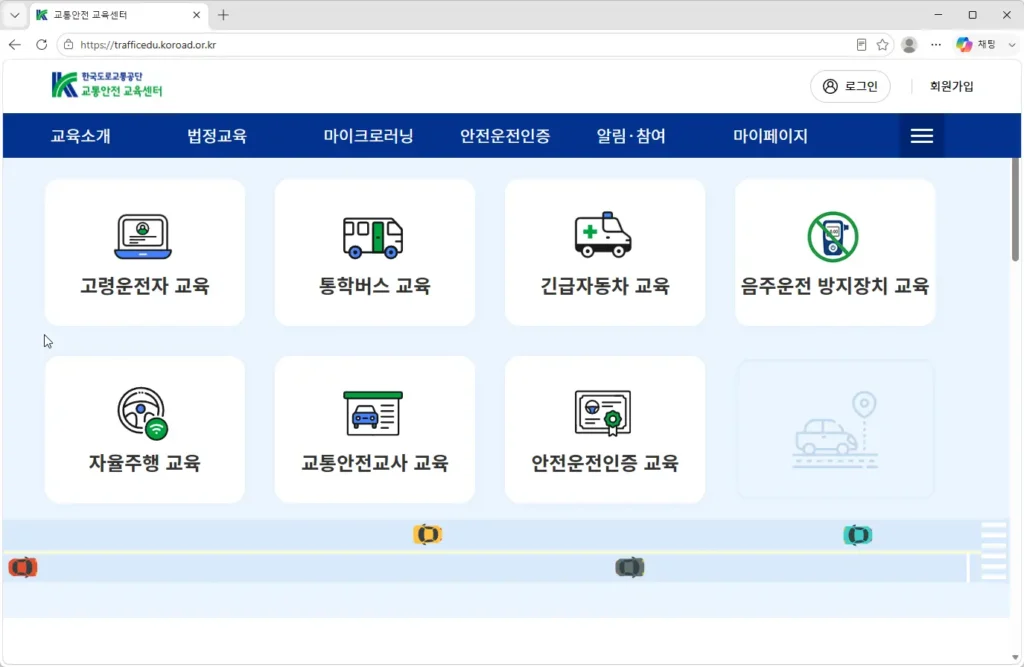Expand the tab search dropdown arrow

[x=14, y=15]
